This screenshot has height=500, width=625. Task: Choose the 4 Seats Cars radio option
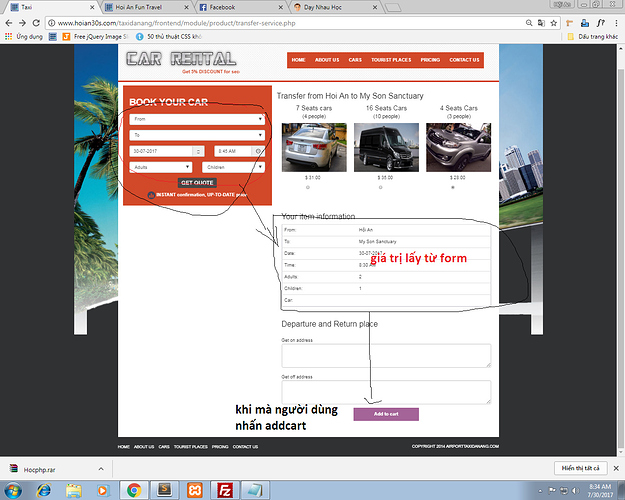[453, 186]
